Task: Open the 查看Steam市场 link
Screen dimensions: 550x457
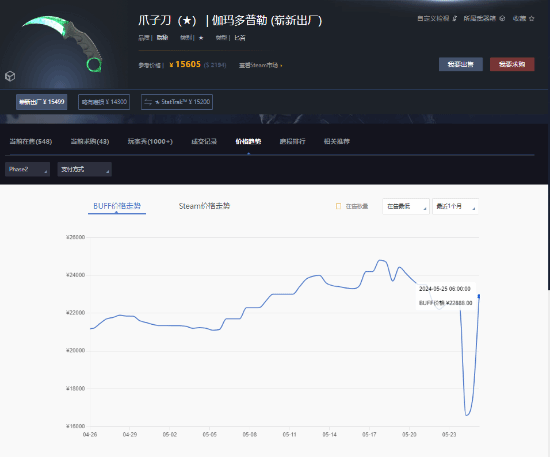Action: pos(260,65)
